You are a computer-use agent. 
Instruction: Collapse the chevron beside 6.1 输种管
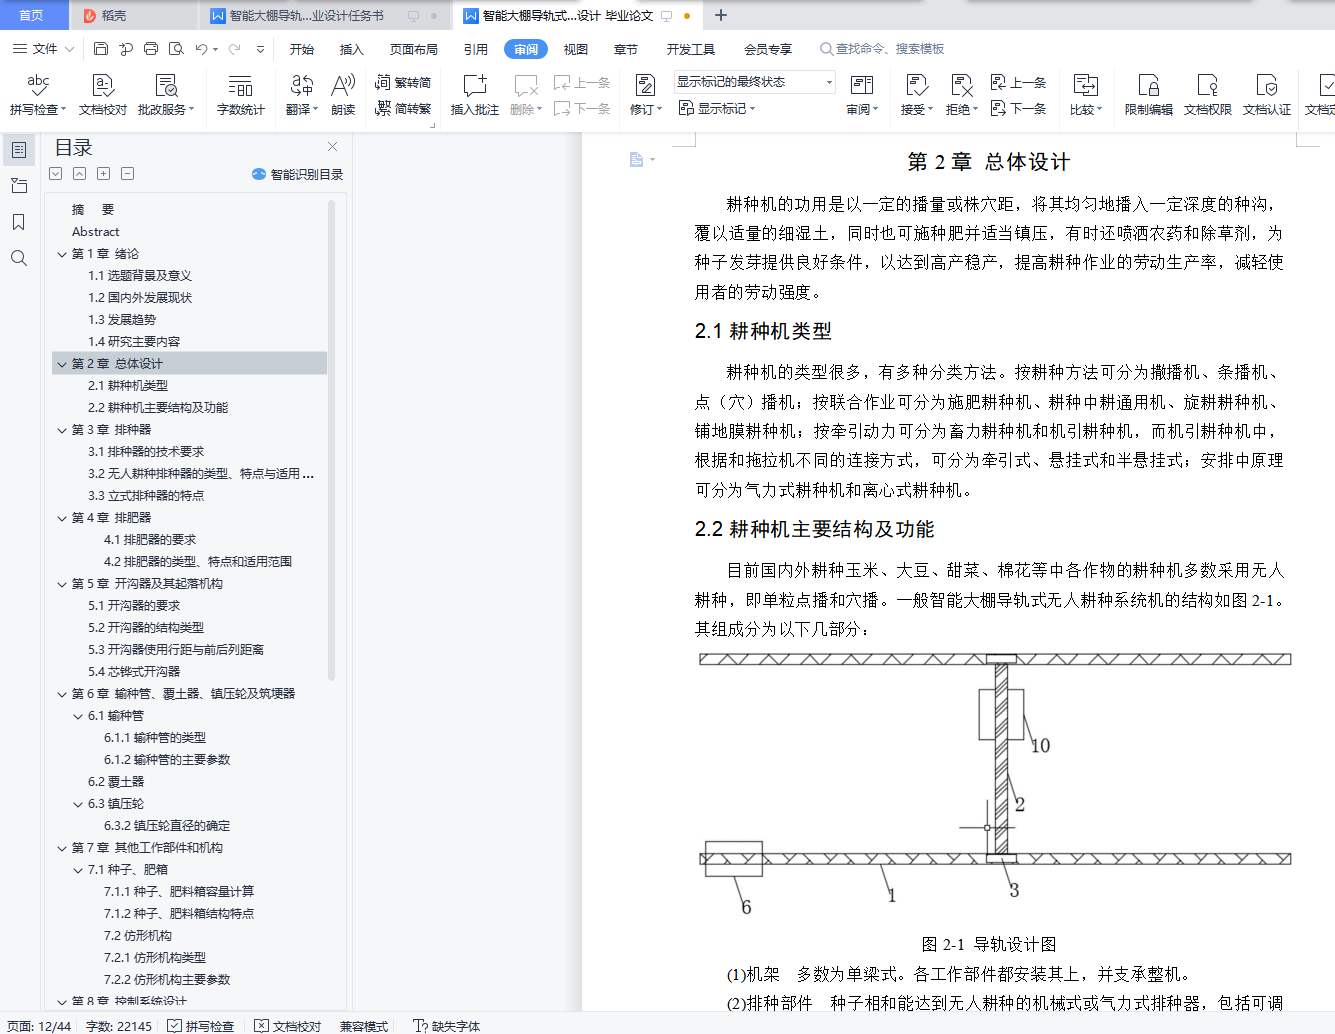(x=78, y=716)
